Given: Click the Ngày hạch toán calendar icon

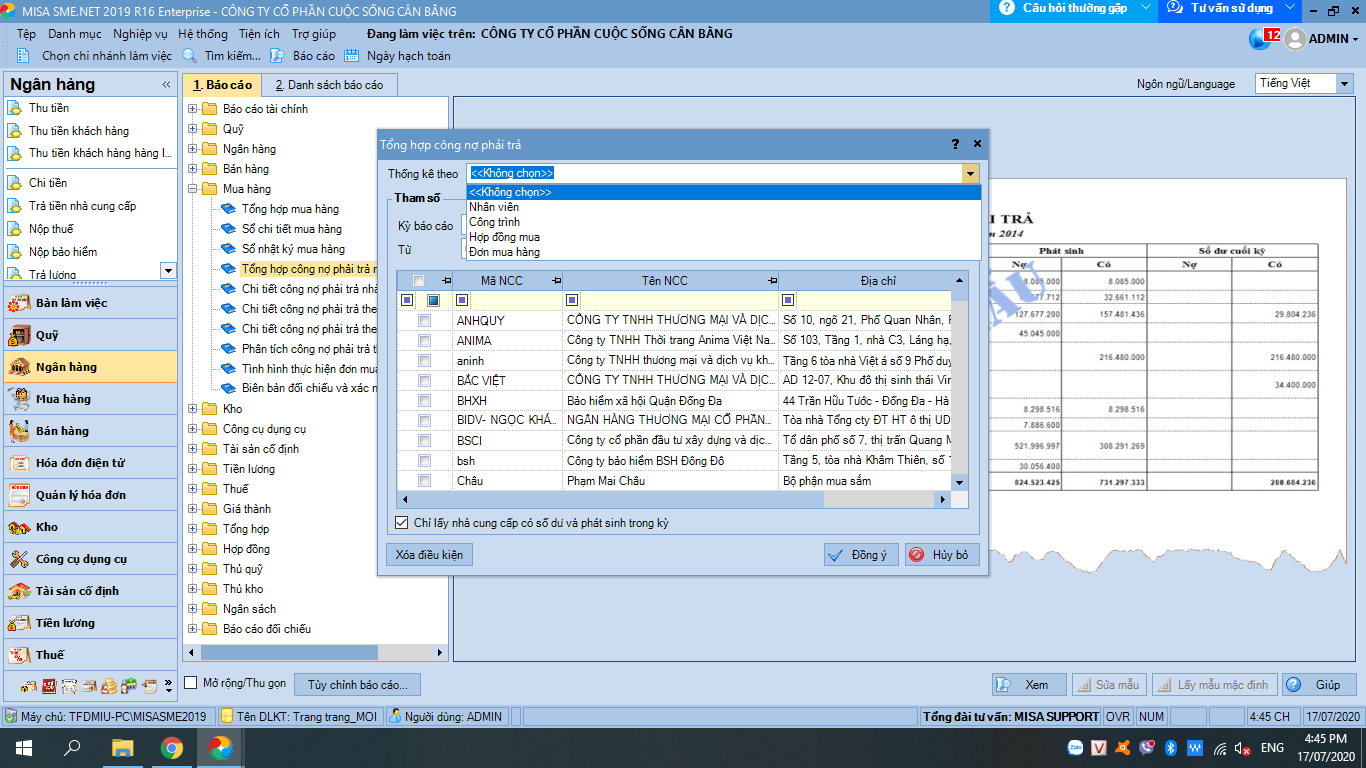Looking at the screenshot, I should (x=351, y=56).
